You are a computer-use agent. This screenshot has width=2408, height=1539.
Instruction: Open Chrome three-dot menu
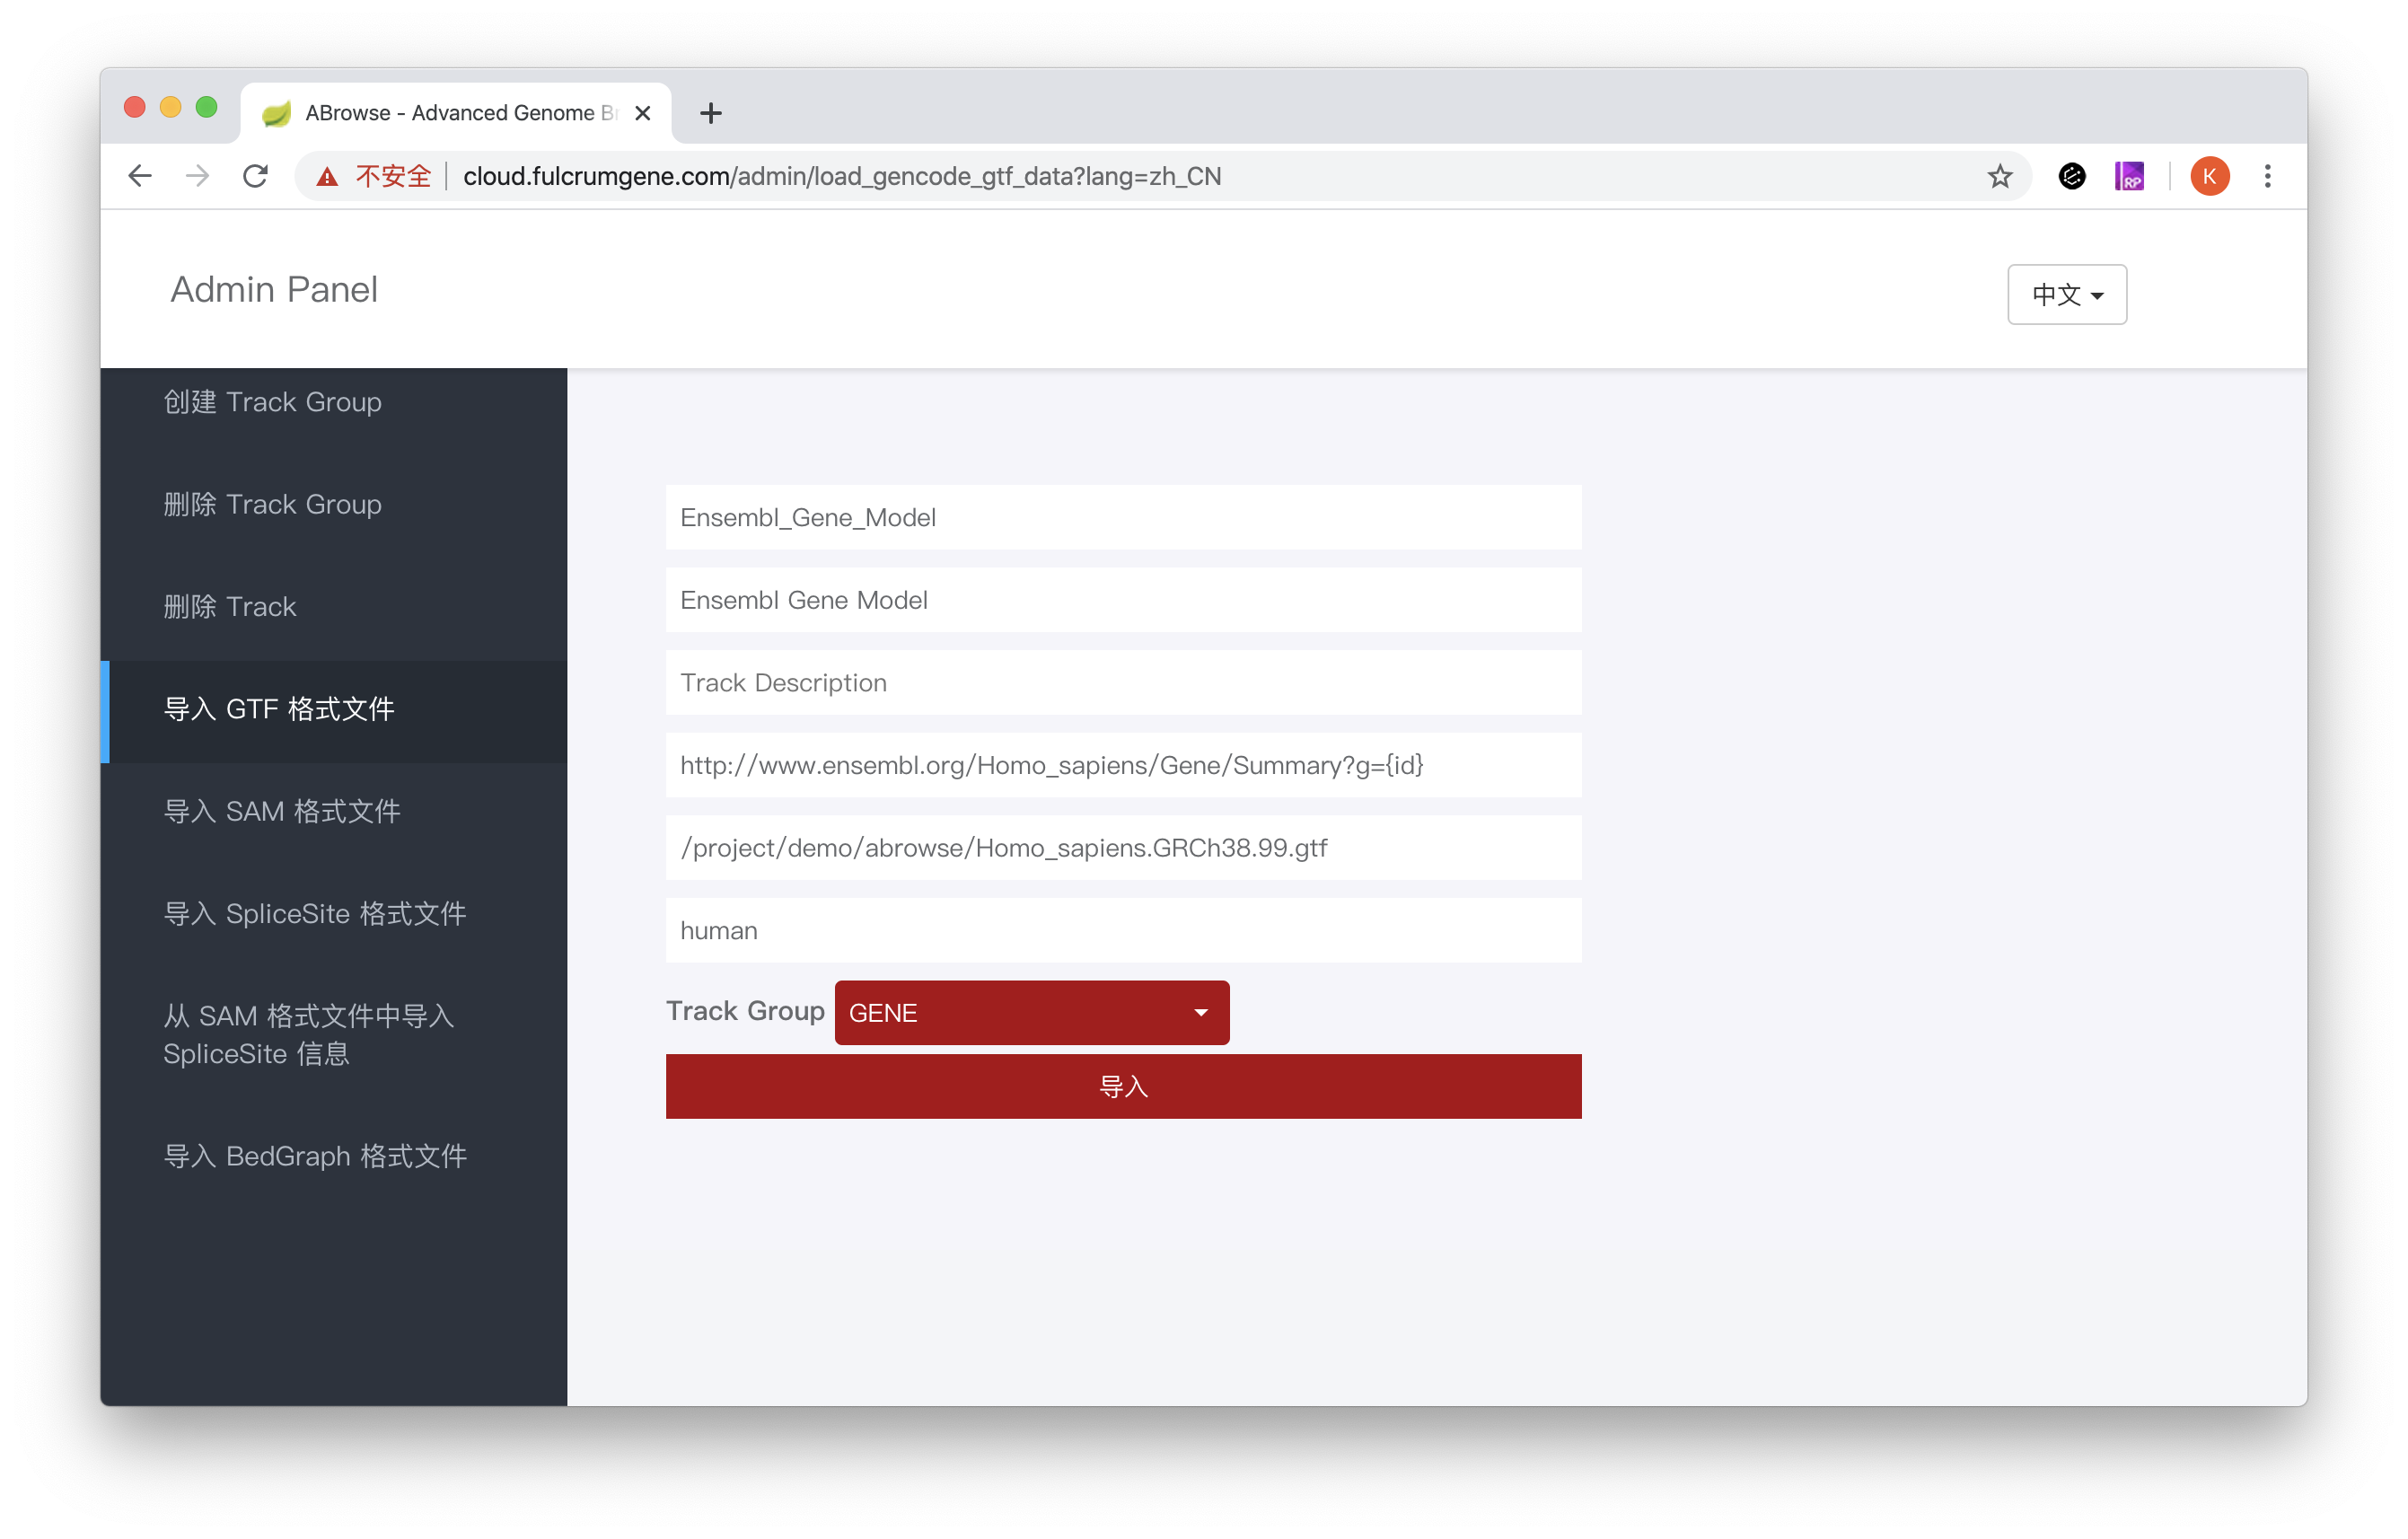[x=2267, y=176]
